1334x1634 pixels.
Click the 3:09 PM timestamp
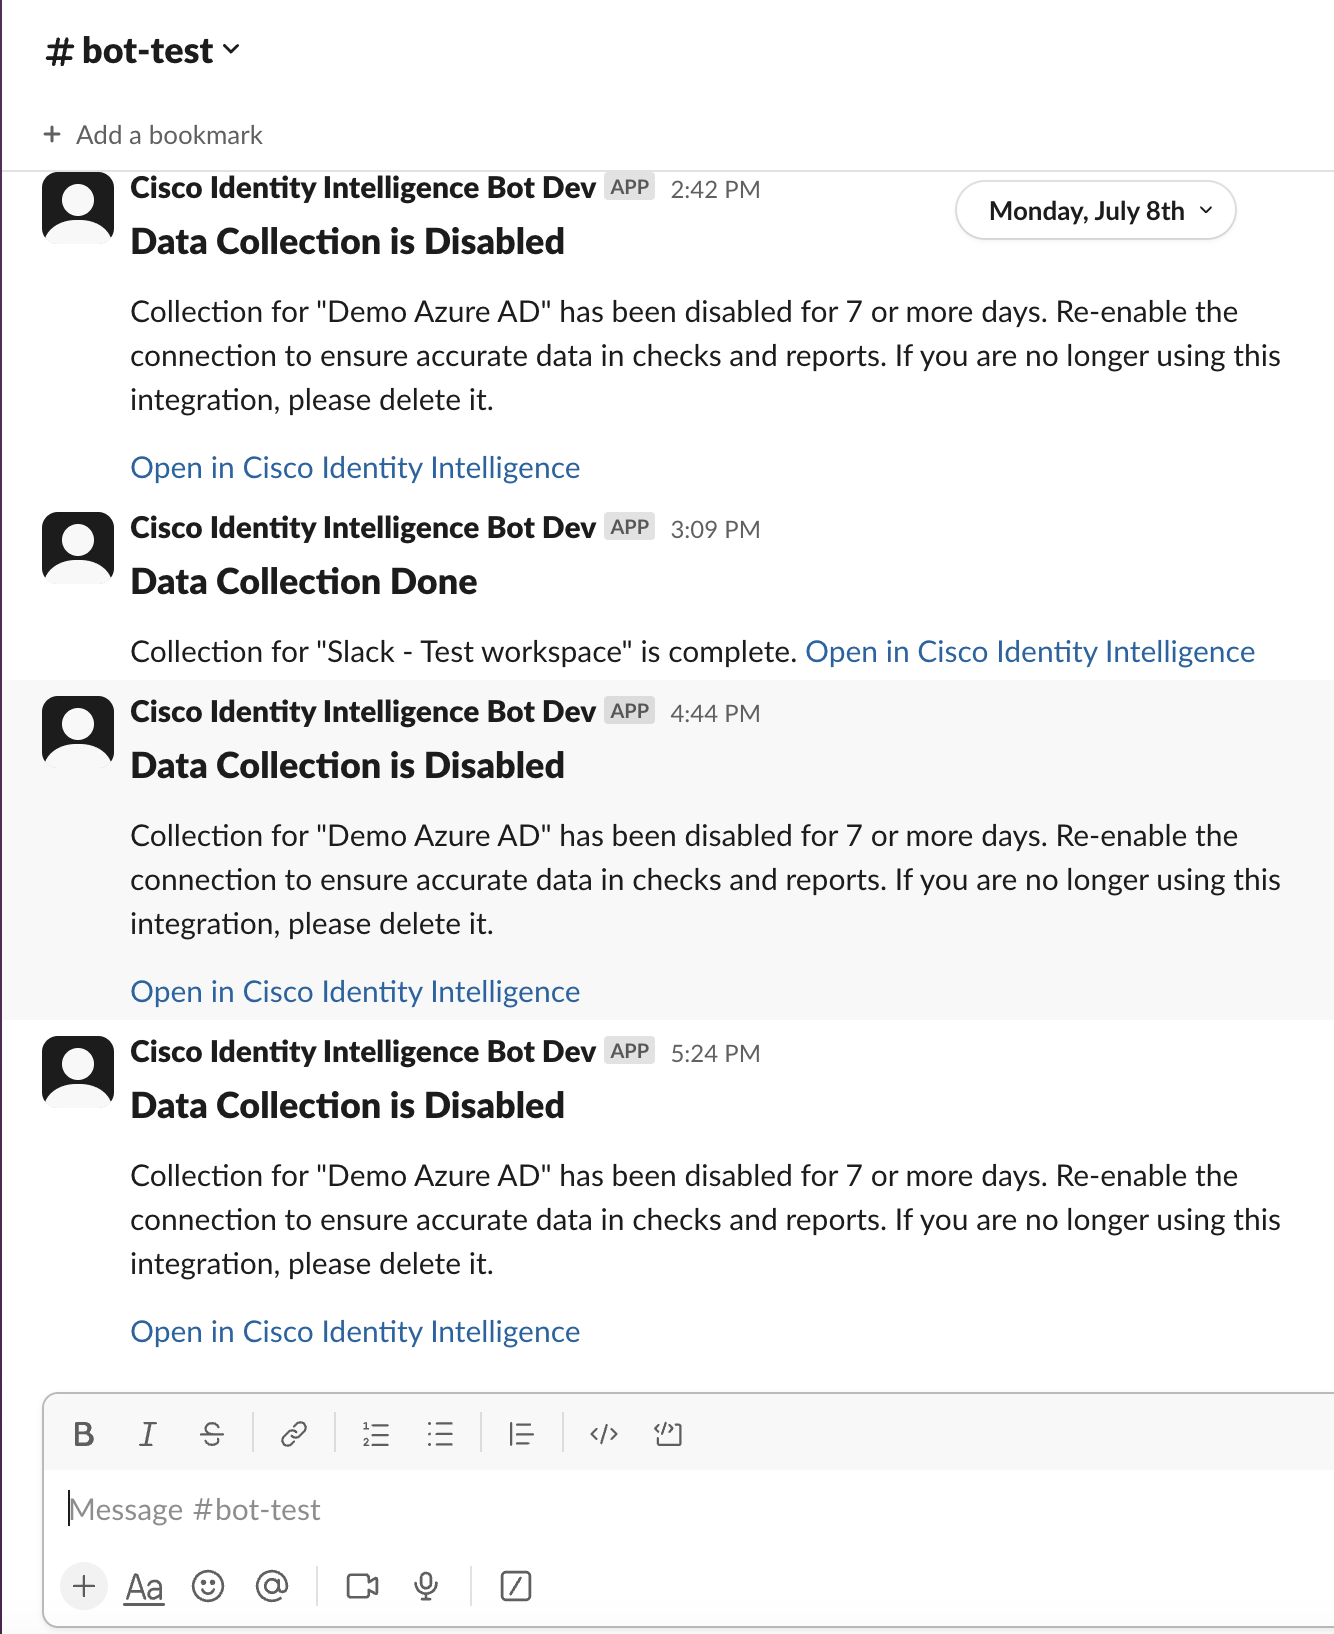[715, 530]
